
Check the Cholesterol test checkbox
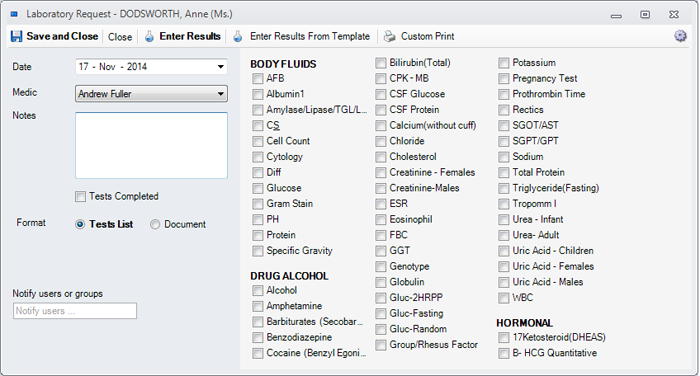tap(380, 157)
